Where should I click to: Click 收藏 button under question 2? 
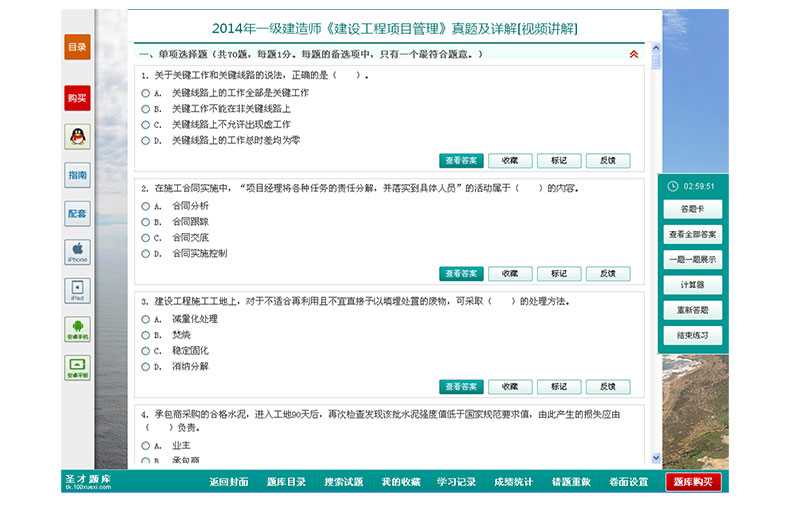pos(509,273)
